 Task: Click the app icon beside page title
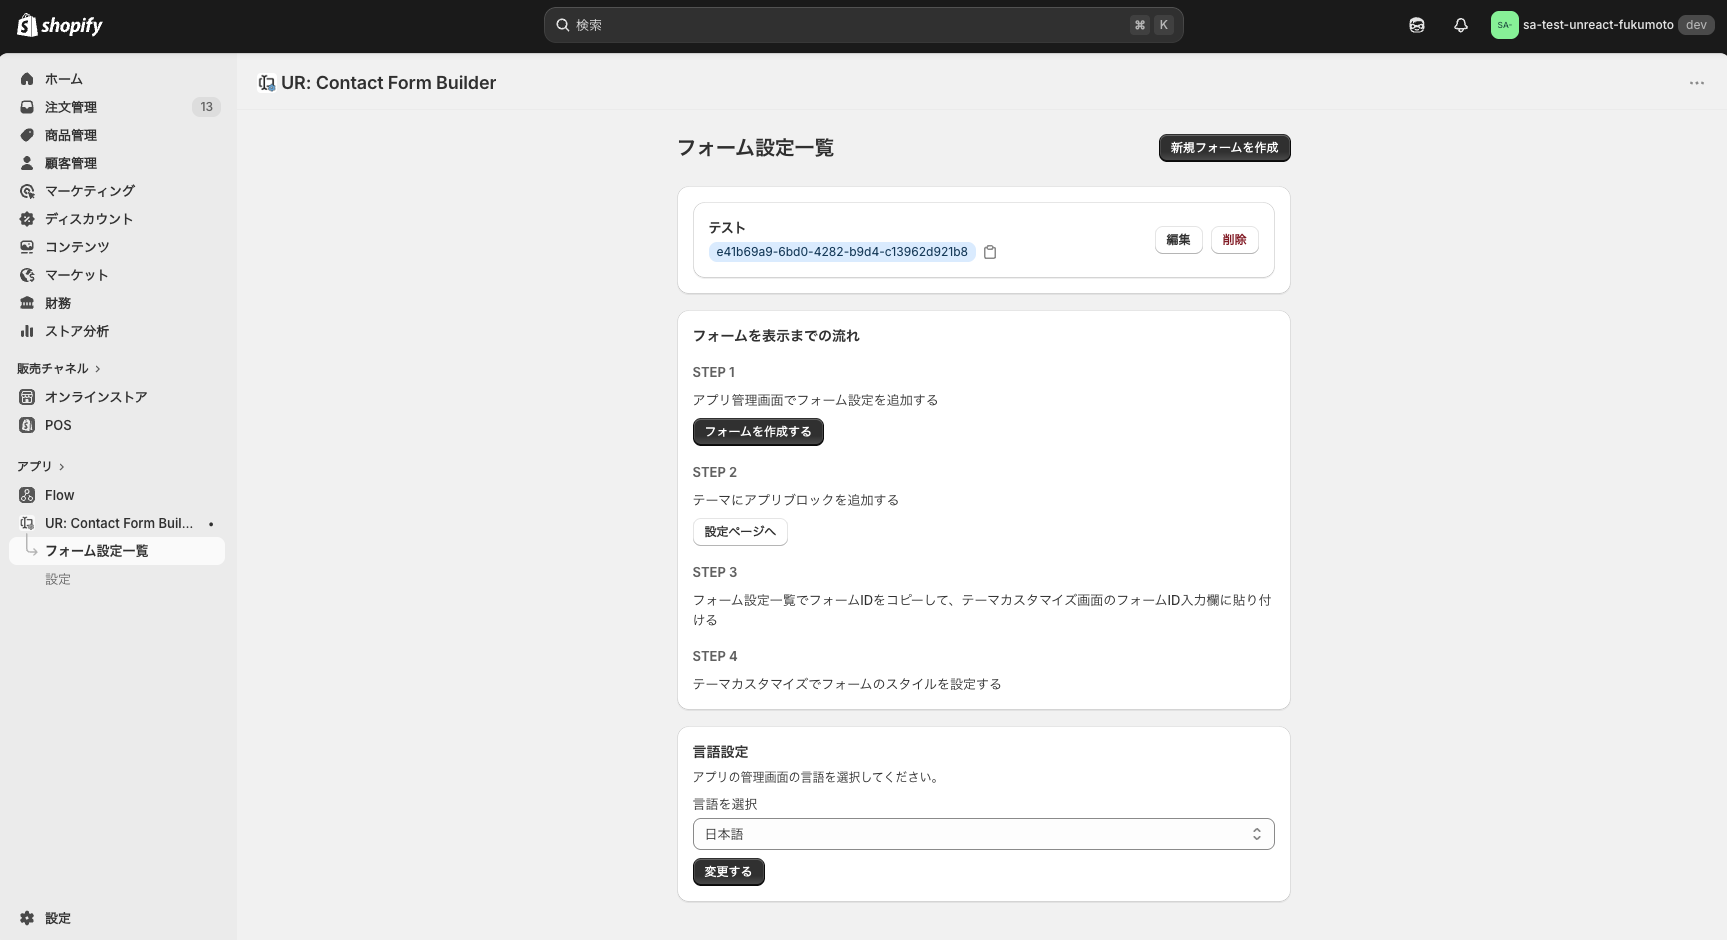266,83
